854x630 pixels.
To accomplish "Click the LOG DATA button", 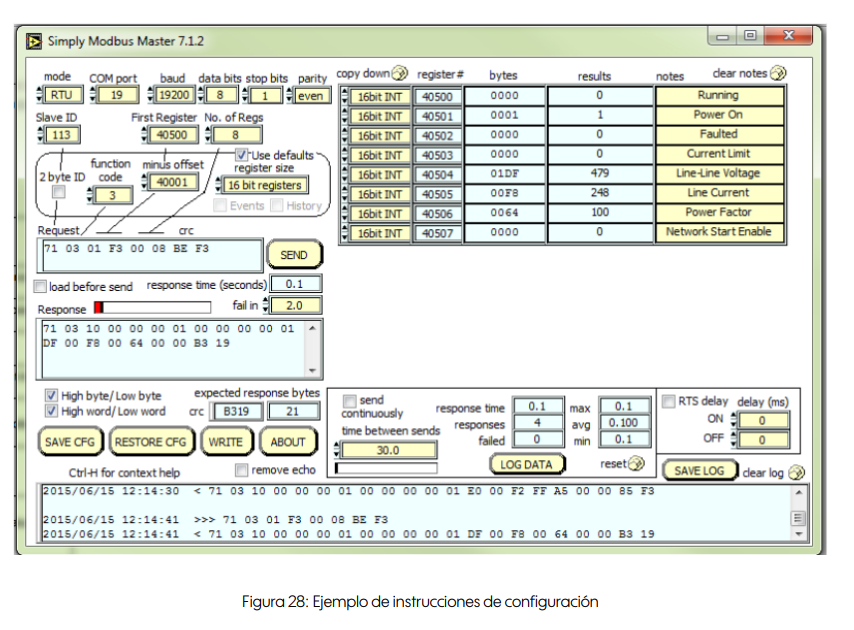I will (x=527, y=464).
